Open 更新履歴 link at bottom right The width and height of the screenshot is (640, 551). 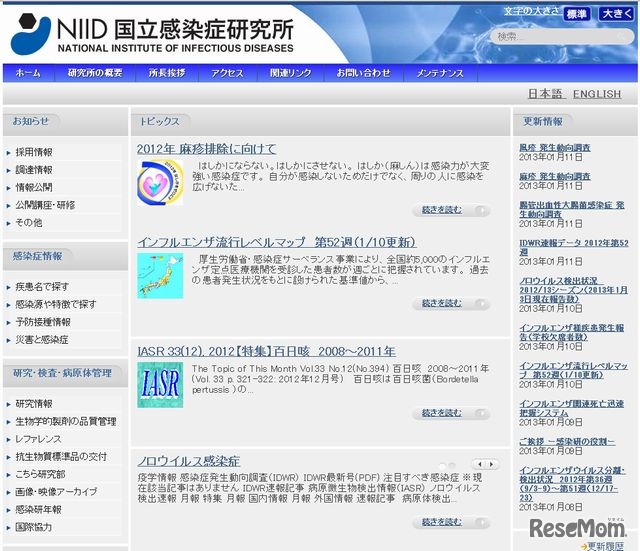point(606,546)
